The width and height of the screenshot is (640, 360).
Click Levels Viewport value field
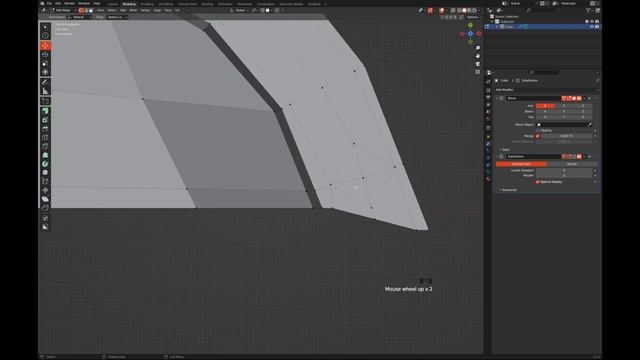point(564,170)
